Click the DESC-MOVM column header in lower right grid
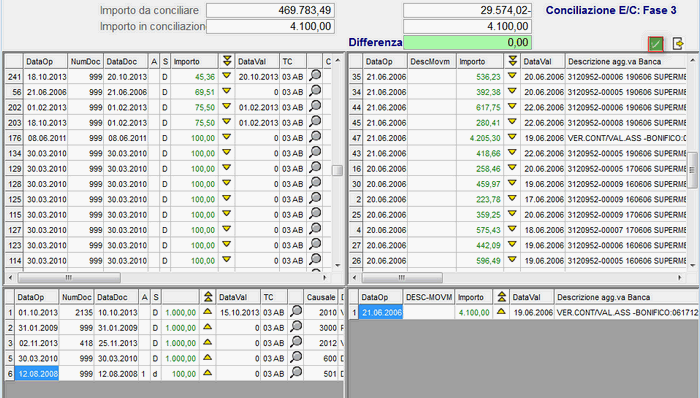This screenshot has height=398, width=700. (429, 297)
